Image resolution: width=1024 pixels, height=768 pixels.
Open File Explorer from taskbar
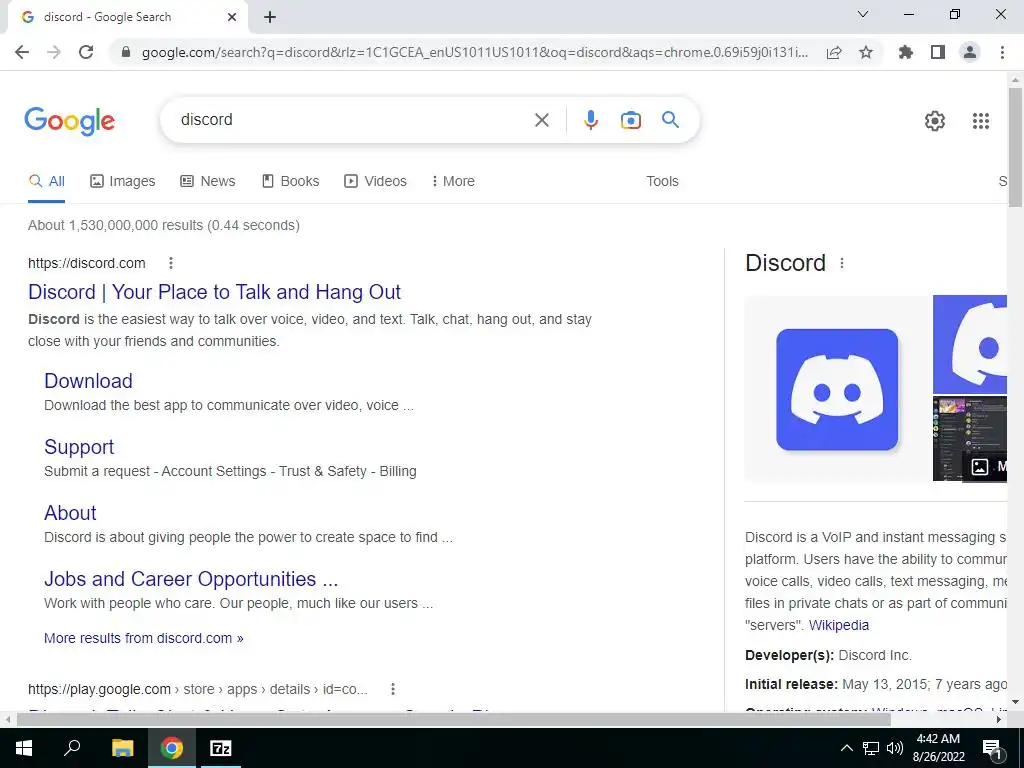[x=122, y=748]
